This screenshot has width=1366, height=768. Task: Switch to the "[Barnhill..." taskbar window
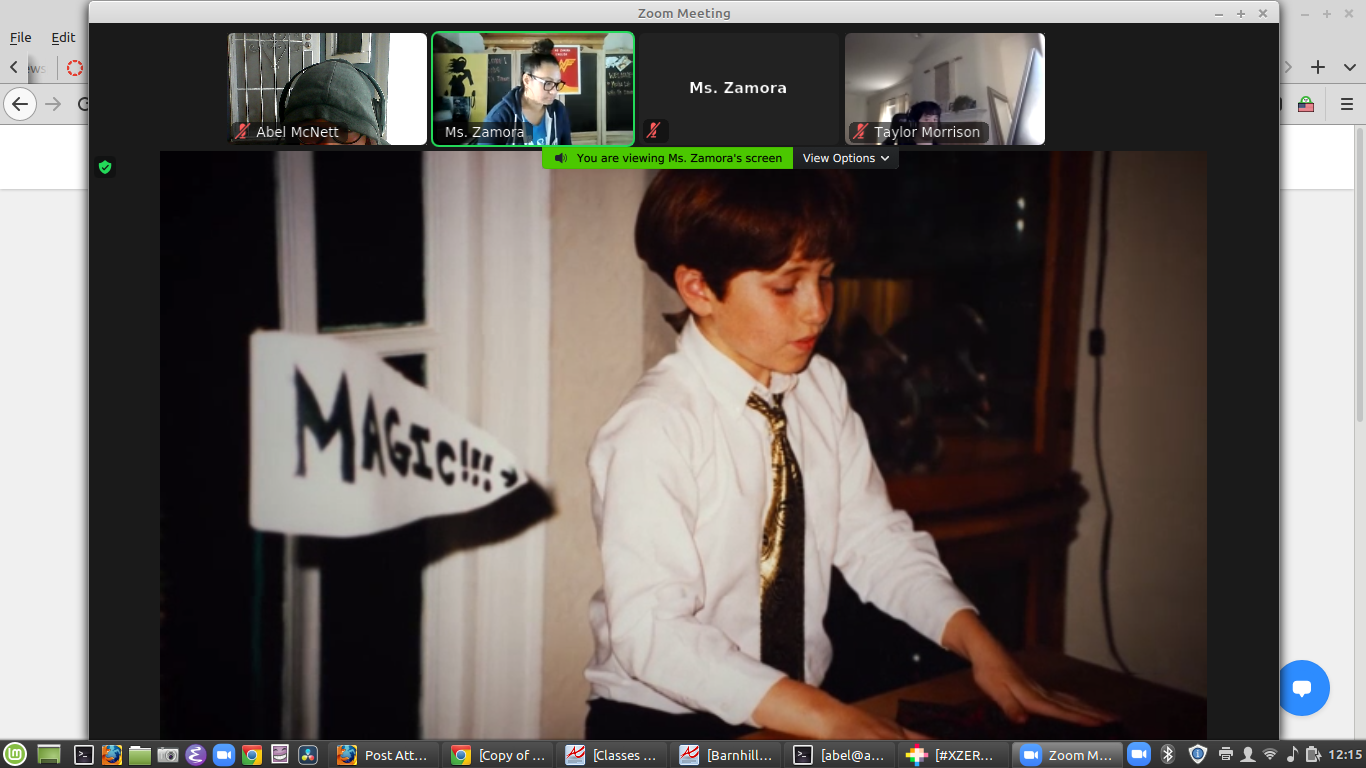pyautogui.click(x=726, y=755)
